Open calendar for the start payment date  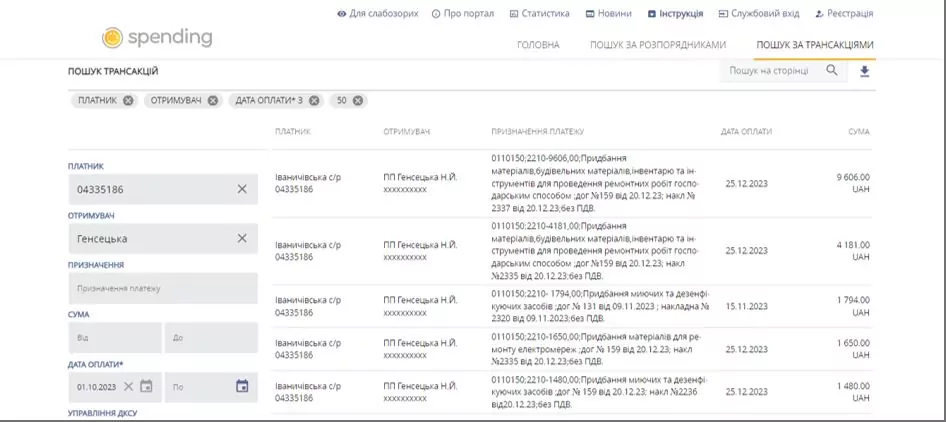click(x=146, y=386)
